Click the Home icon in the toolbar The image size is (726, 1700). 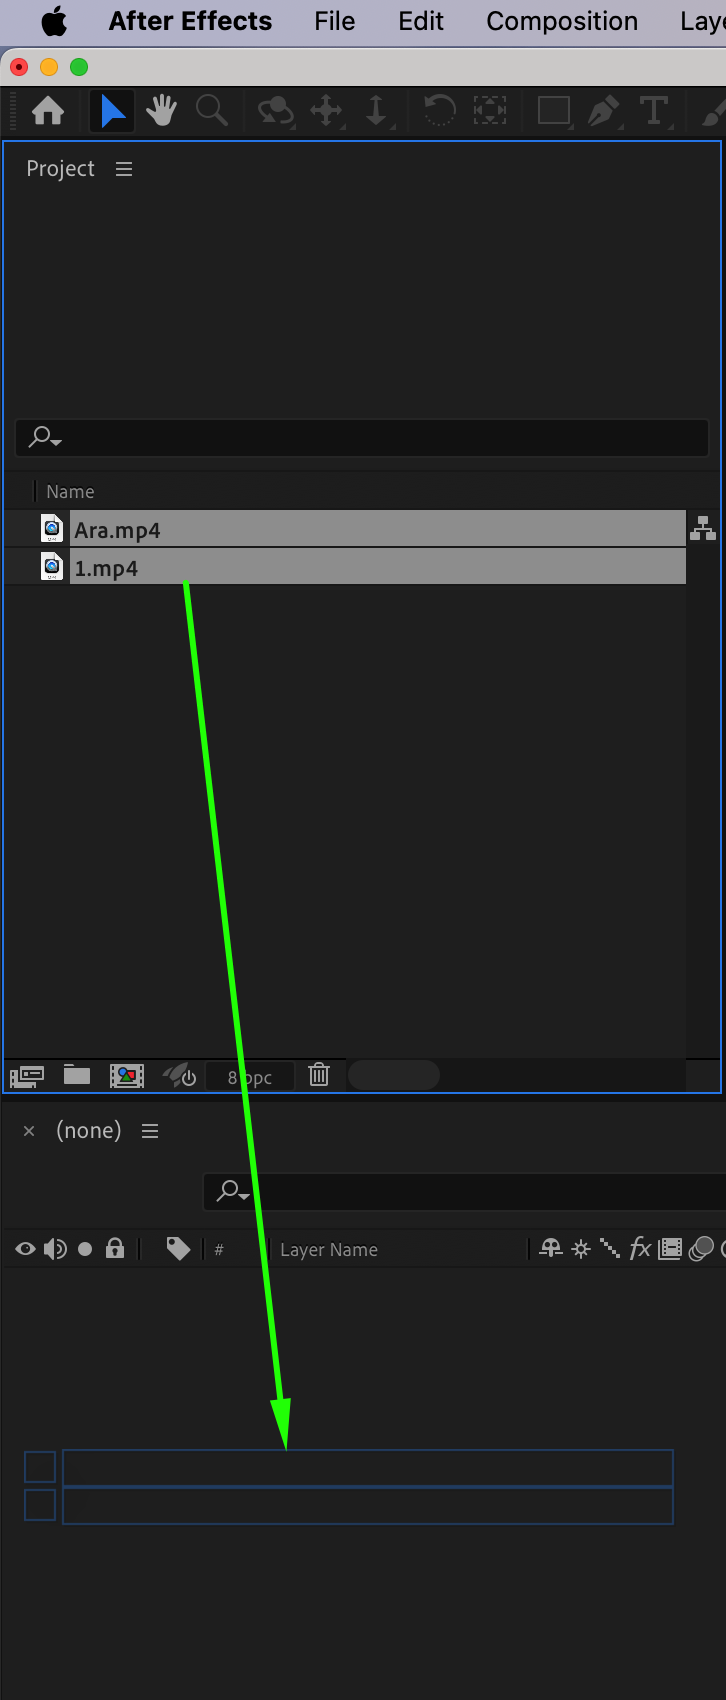point(48,110)
